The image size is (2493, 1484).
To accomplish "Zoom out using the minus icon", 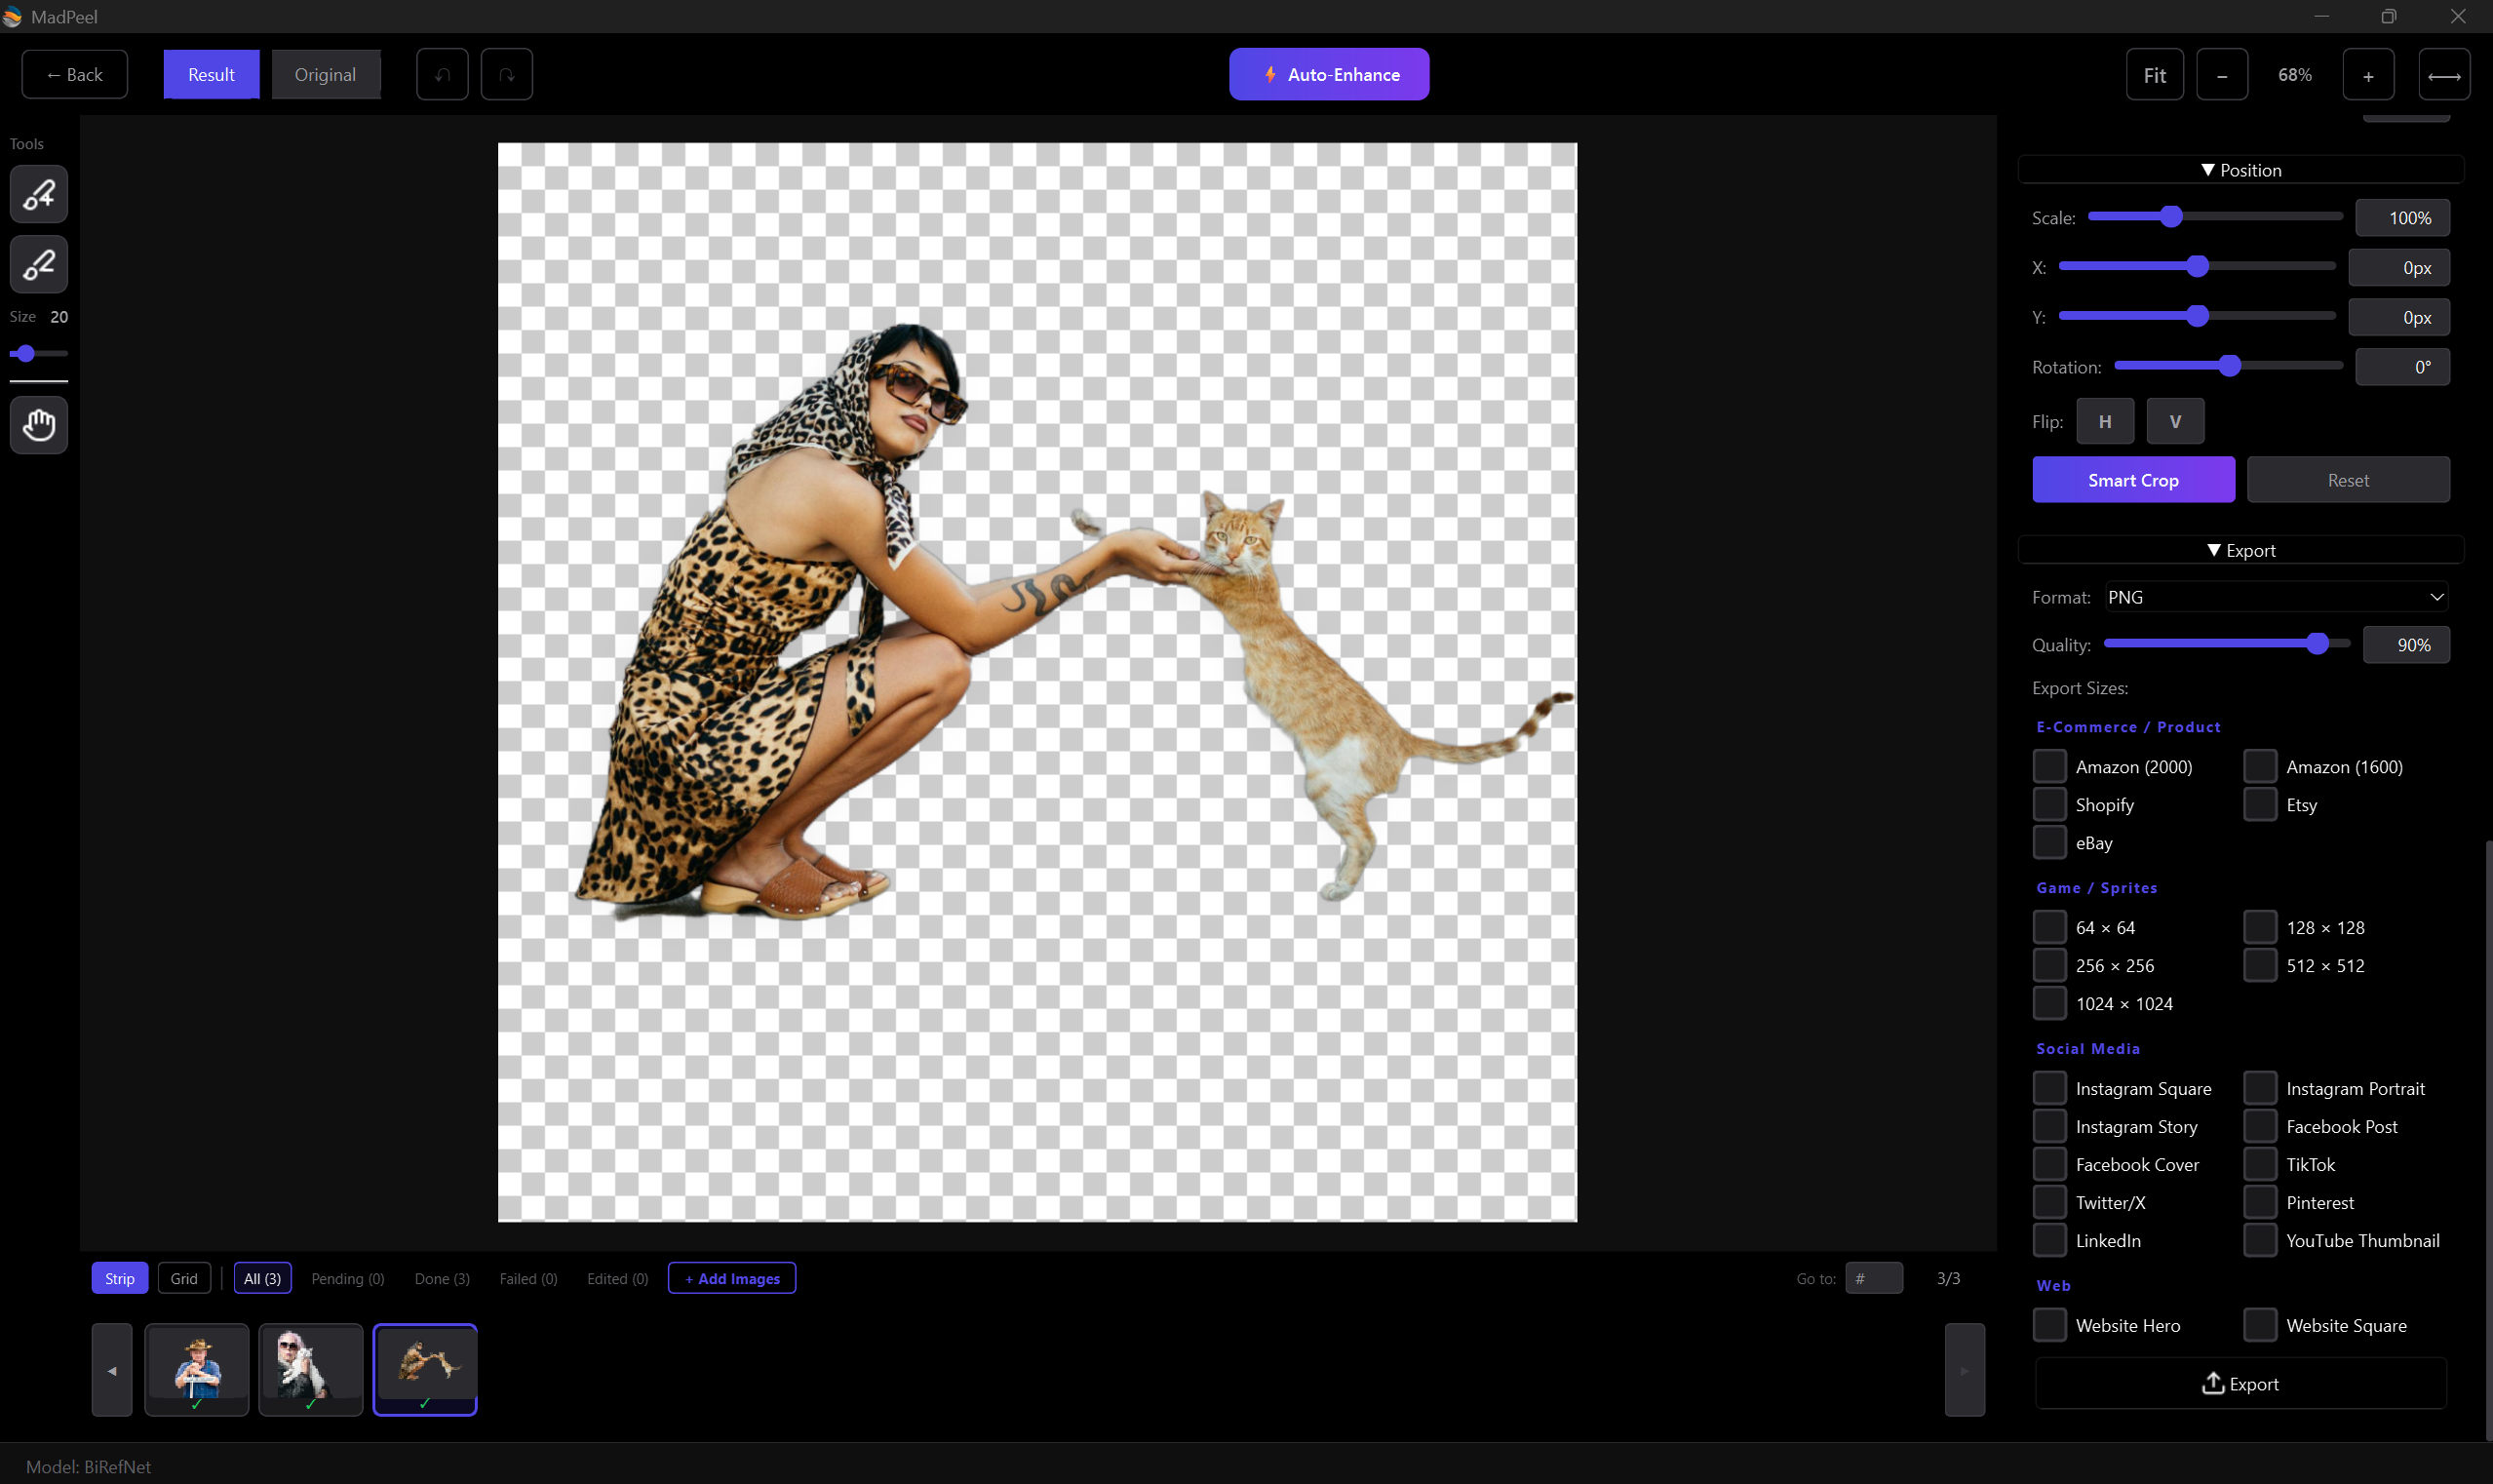I will (x=2222, y=74).
